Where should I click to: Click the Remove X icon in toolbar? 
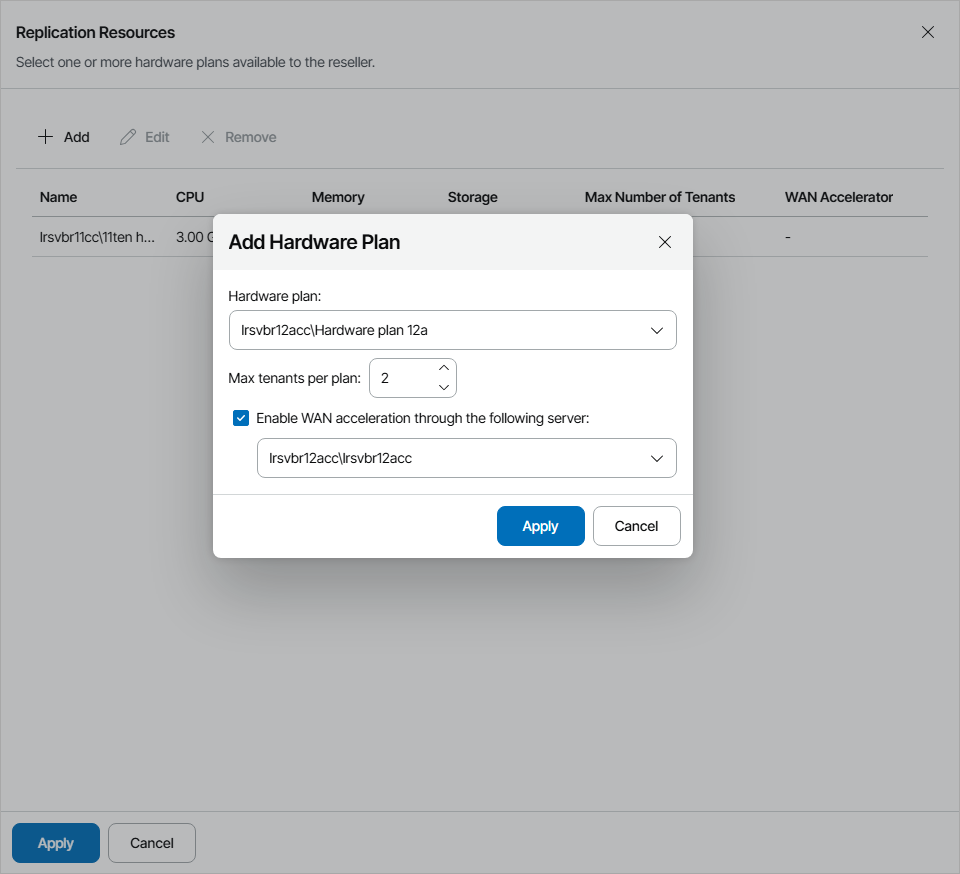point(208,137)
